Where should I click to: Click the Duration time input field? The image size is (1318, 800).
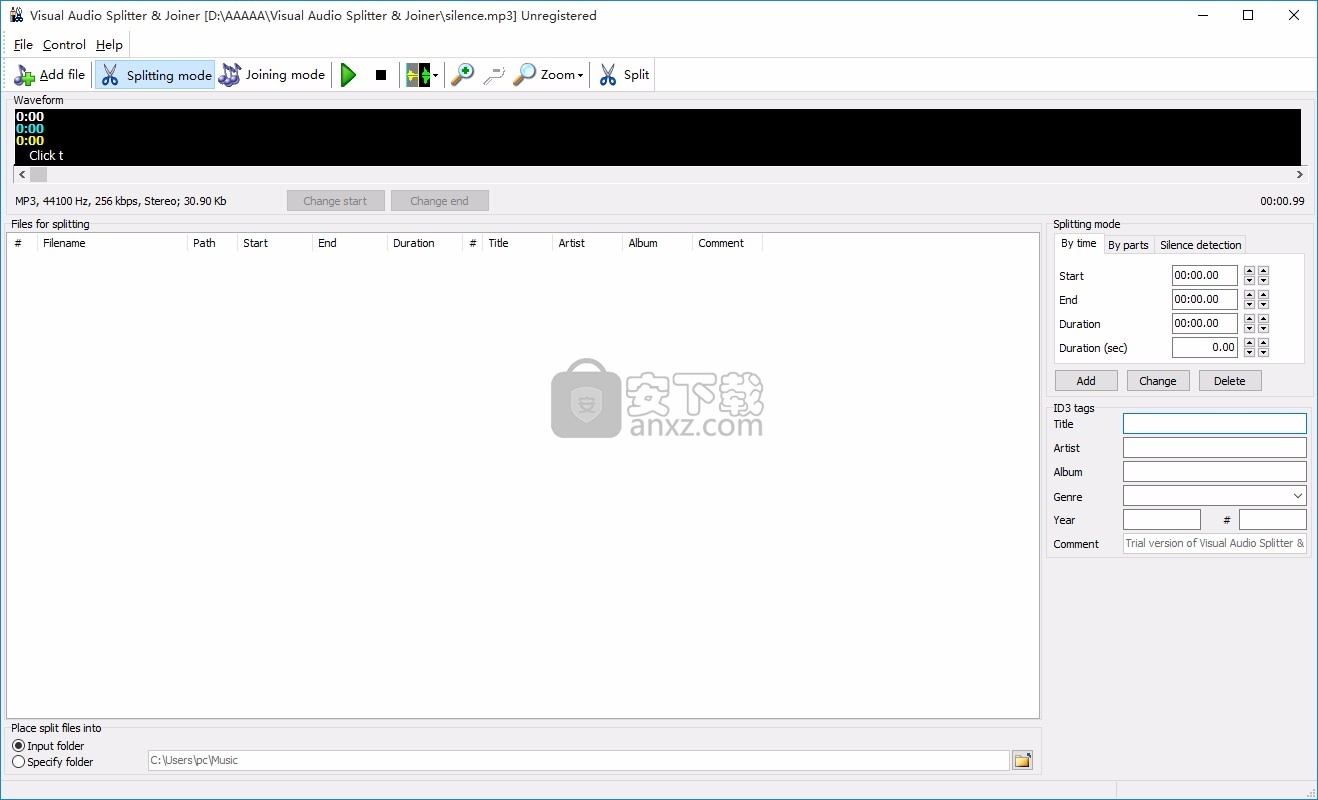tap(1205, 323)
